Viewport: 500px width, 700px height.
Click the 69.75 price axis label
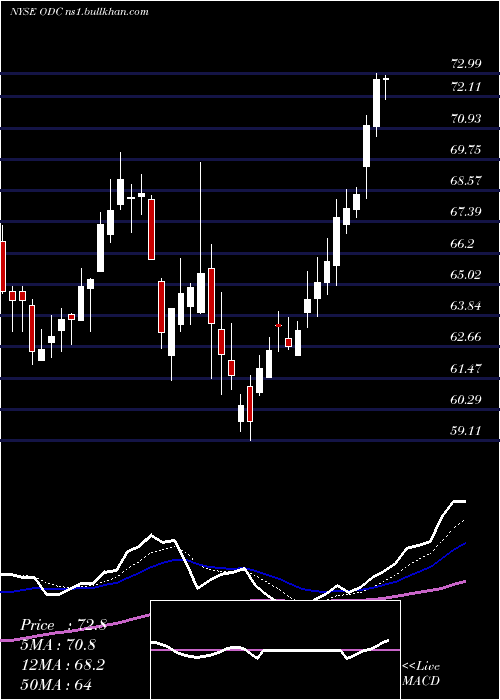pos(466,150)
